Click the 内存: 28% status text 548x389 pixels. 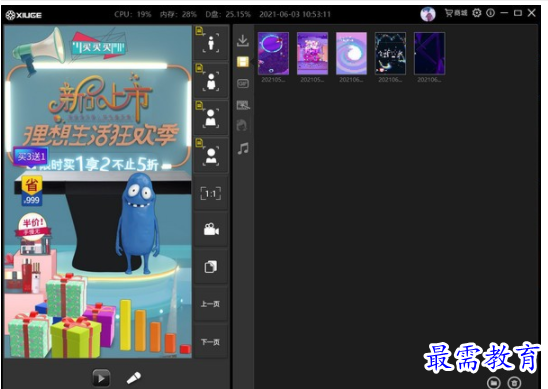(178, 14)
